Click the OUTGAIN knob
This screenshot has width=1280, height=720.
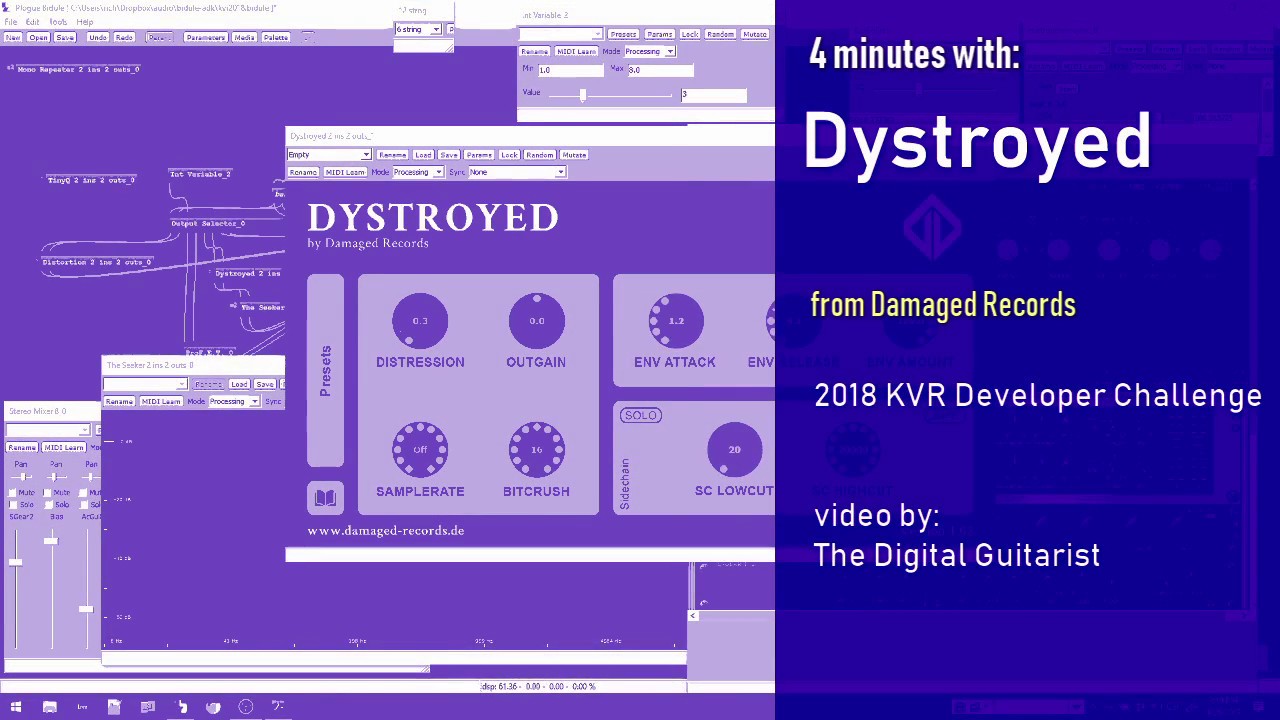pyautogui.click(x=537, y=321)
